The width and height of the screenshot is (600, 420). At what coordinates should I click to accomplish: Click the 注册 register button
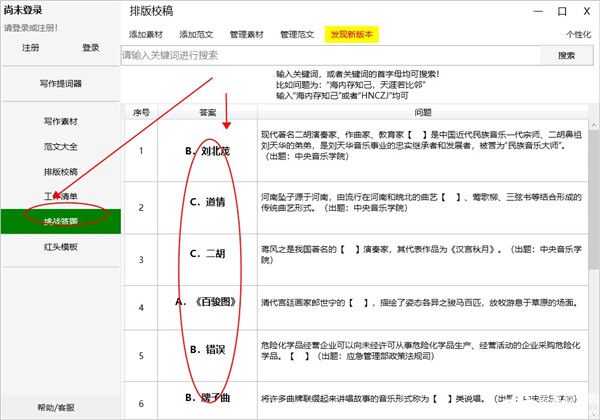[31, 47]
